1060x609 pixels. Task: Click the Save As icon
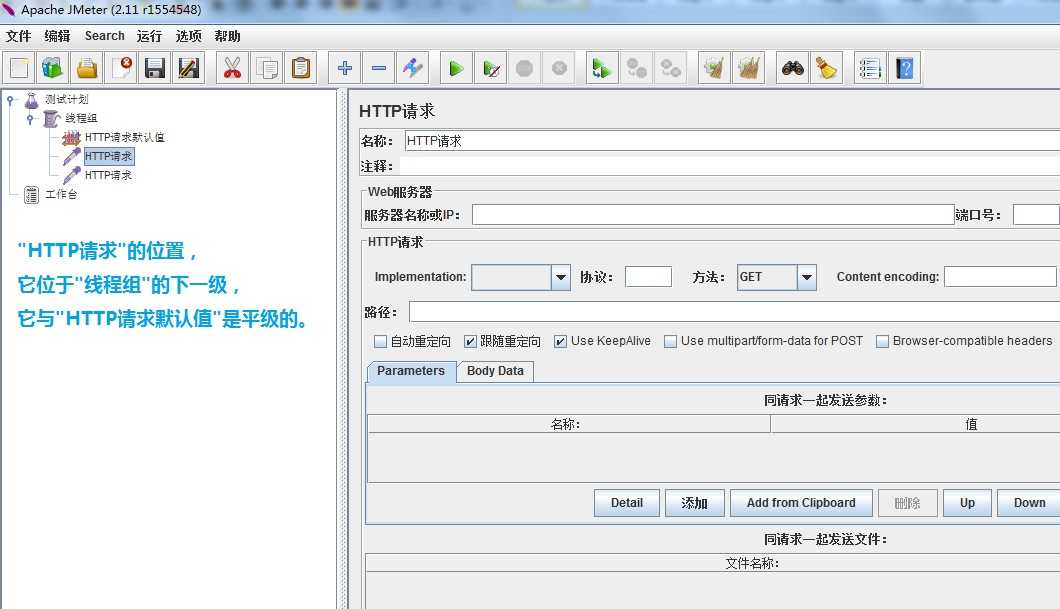[189, 68]
